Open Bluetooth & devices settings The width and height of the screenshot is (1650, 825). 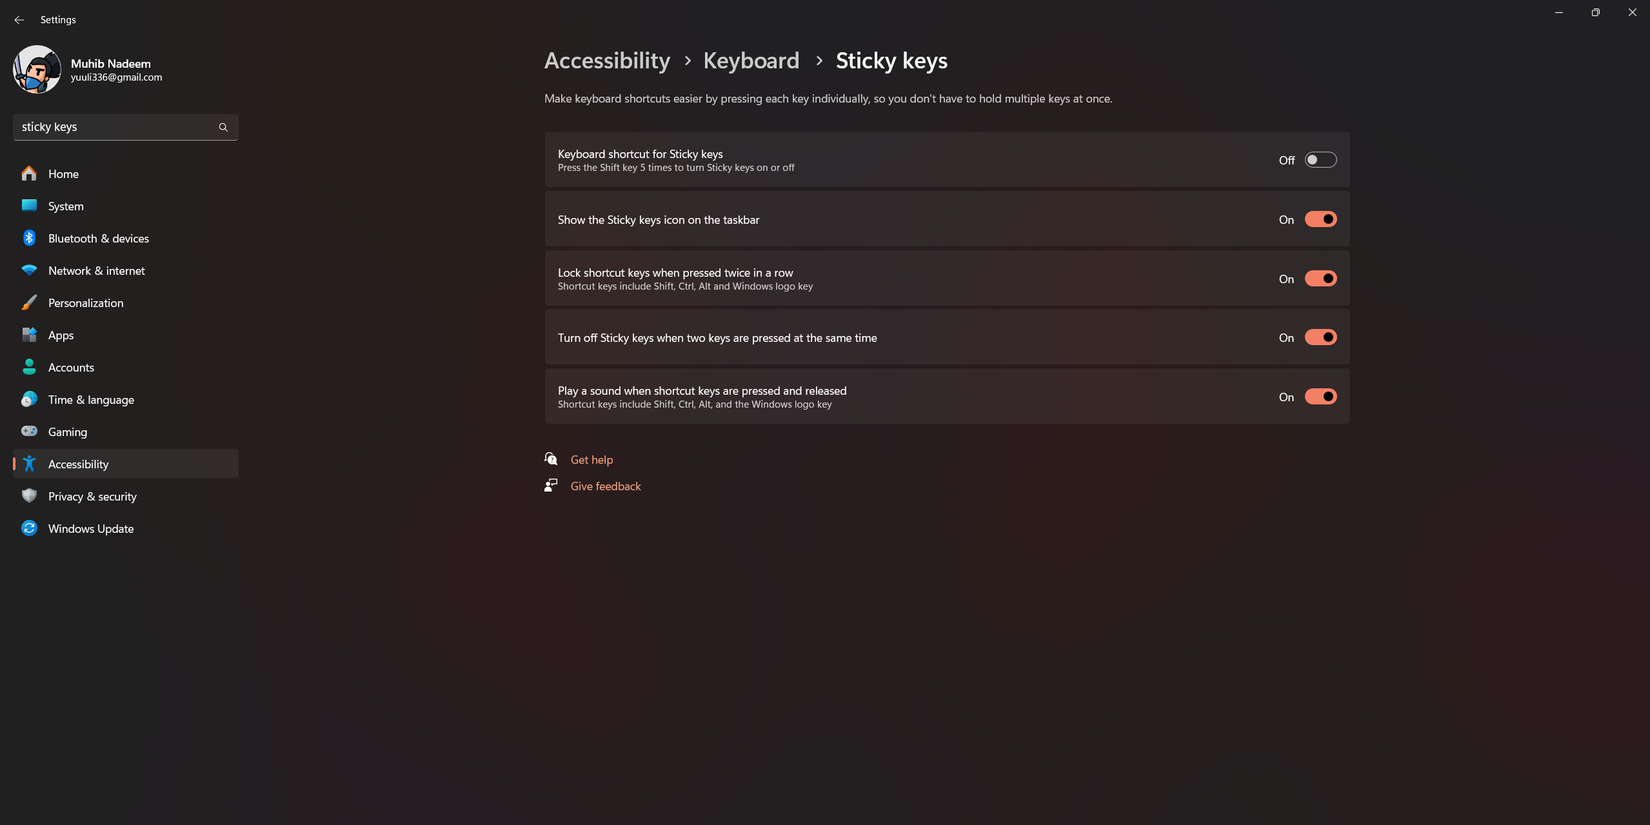pos(98,238)
